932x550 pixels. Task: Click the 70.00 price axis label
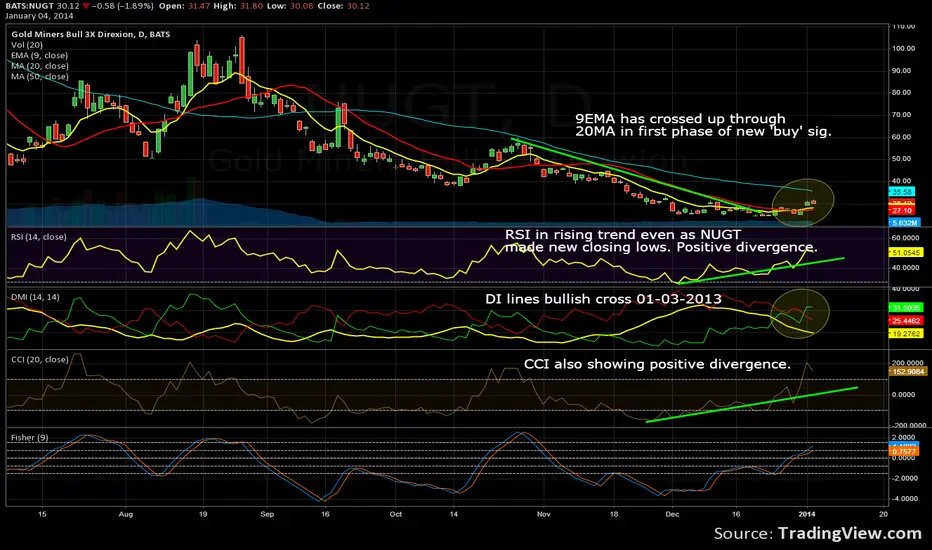point(901,115)
